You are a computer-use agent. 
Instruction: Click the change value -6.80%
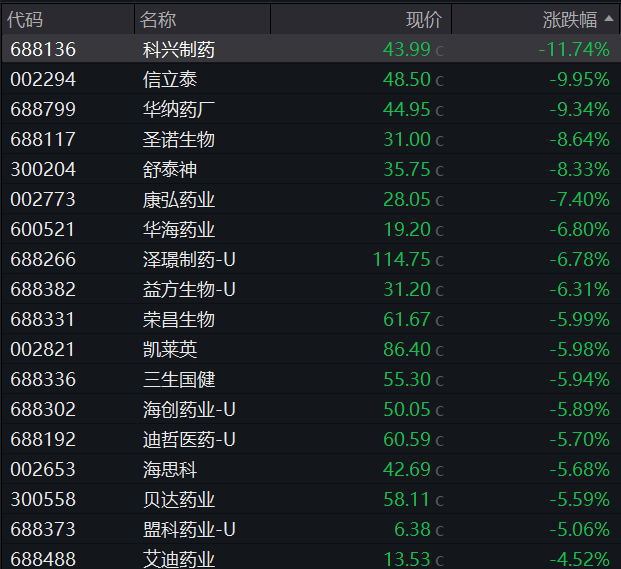[579, 230]
